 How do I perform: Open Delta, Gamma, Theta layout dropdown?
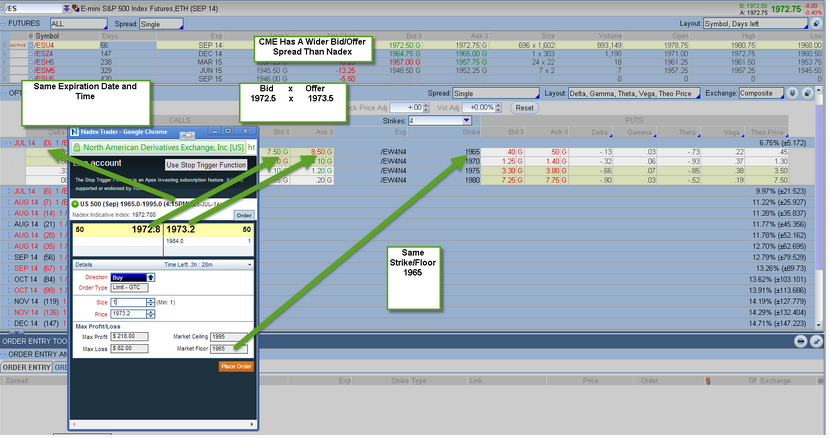coord(633,94)
